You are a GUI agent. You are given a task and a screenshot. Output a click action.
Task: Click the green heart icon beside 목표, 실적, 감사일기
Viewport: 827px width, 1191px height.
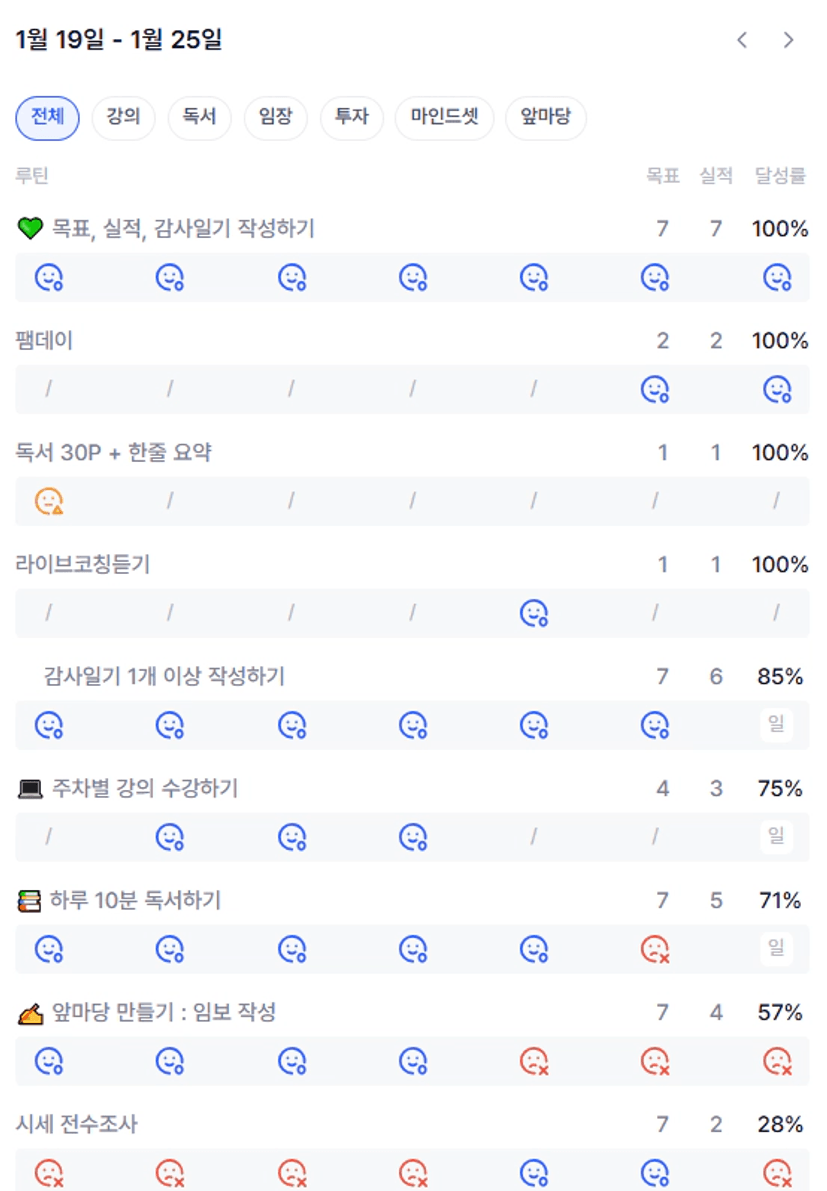pos(30,229)
